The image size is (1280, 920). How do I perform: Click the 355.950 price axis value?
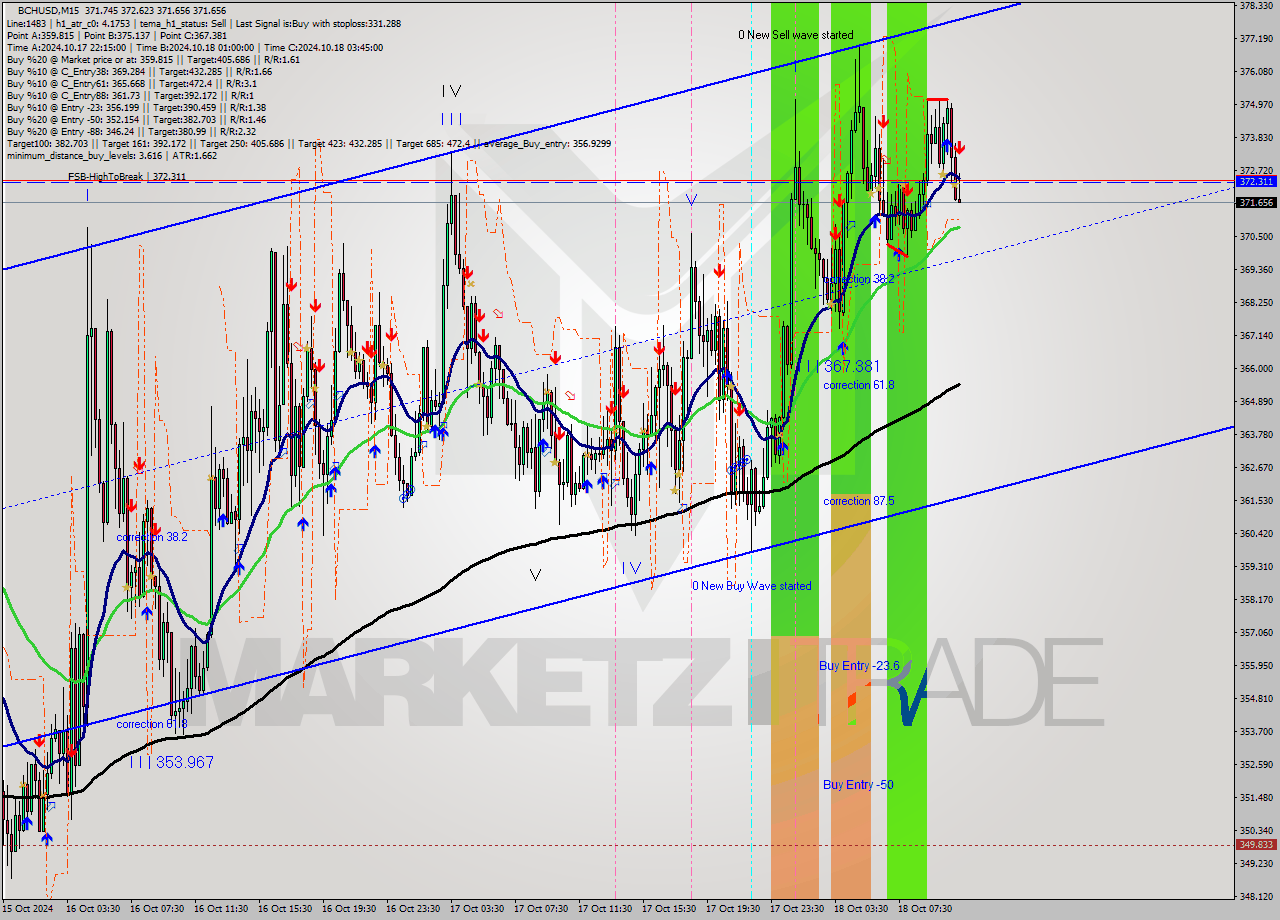pyautogui.click(x=1255, y=666)
